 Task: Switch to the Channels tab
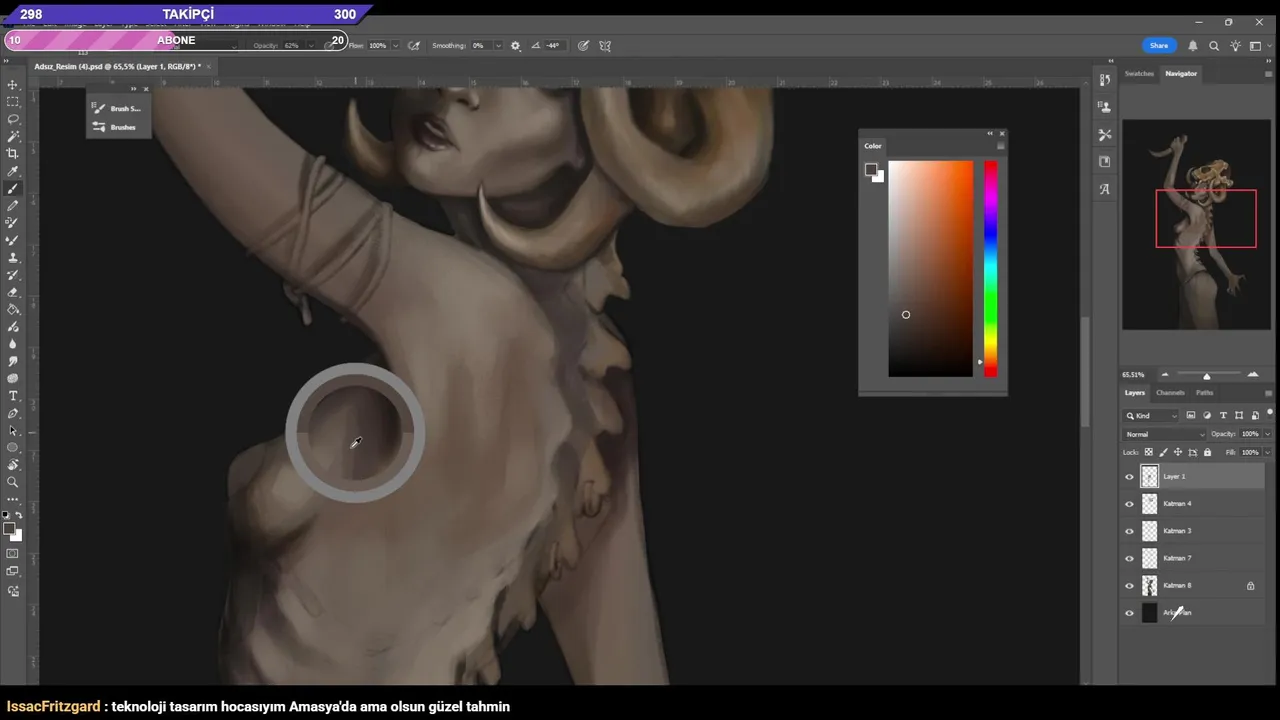click(1170, 393)
